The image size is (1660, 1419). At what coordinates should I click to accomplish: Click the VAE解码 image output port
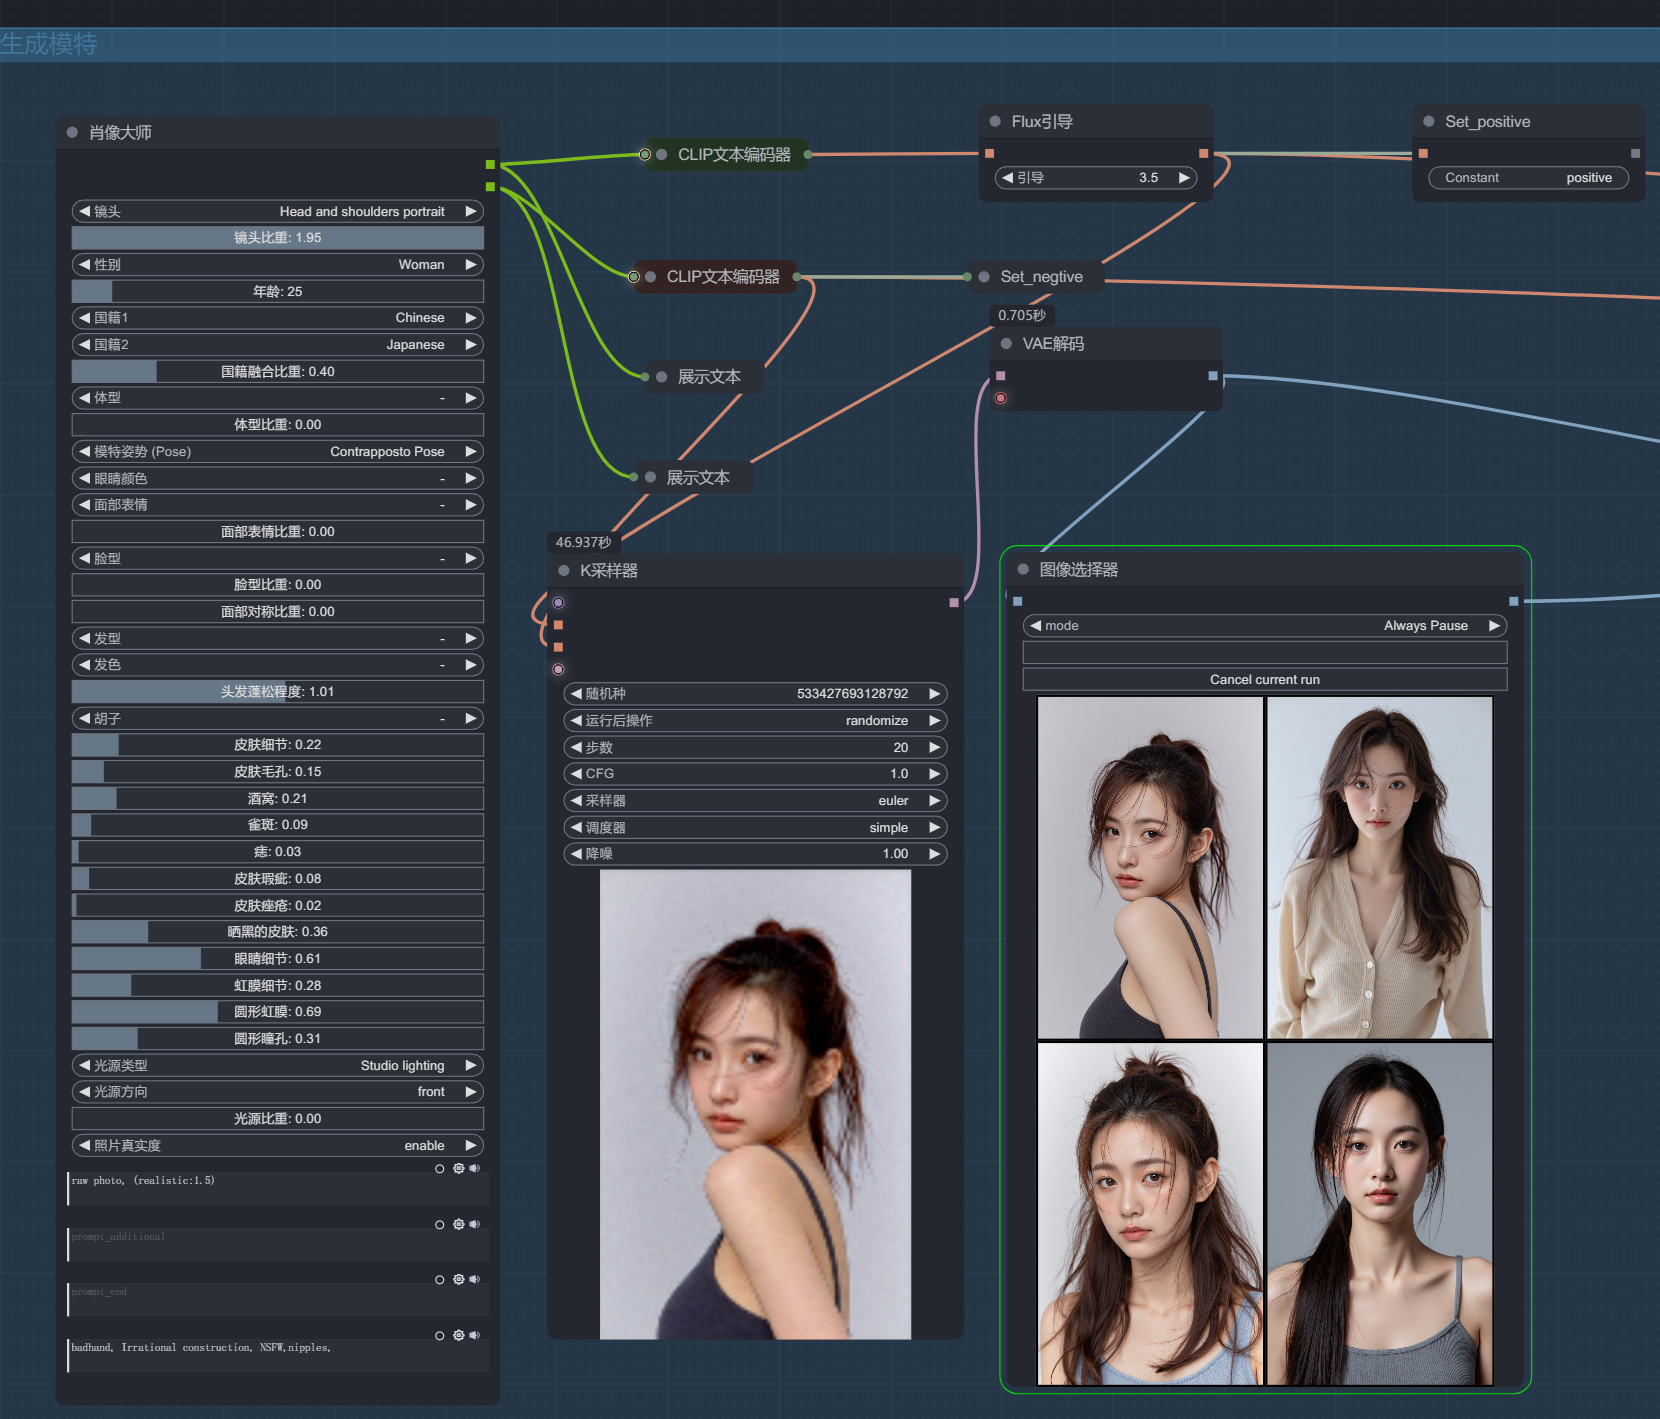(1213, 376)
